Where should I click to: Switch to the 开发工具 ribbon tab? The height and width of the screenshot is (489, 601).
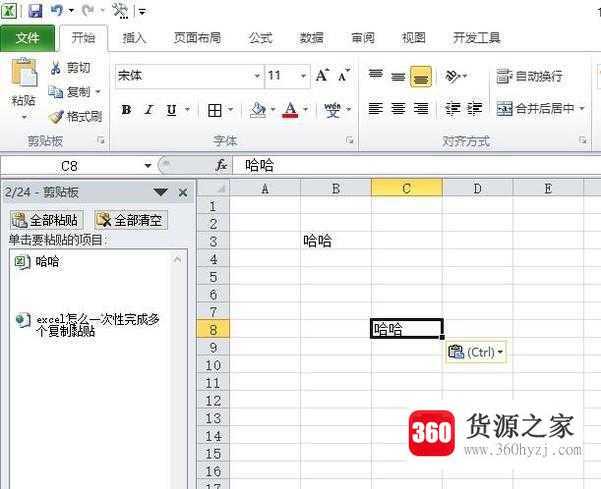pyautogui.click(x=476, y=38)
